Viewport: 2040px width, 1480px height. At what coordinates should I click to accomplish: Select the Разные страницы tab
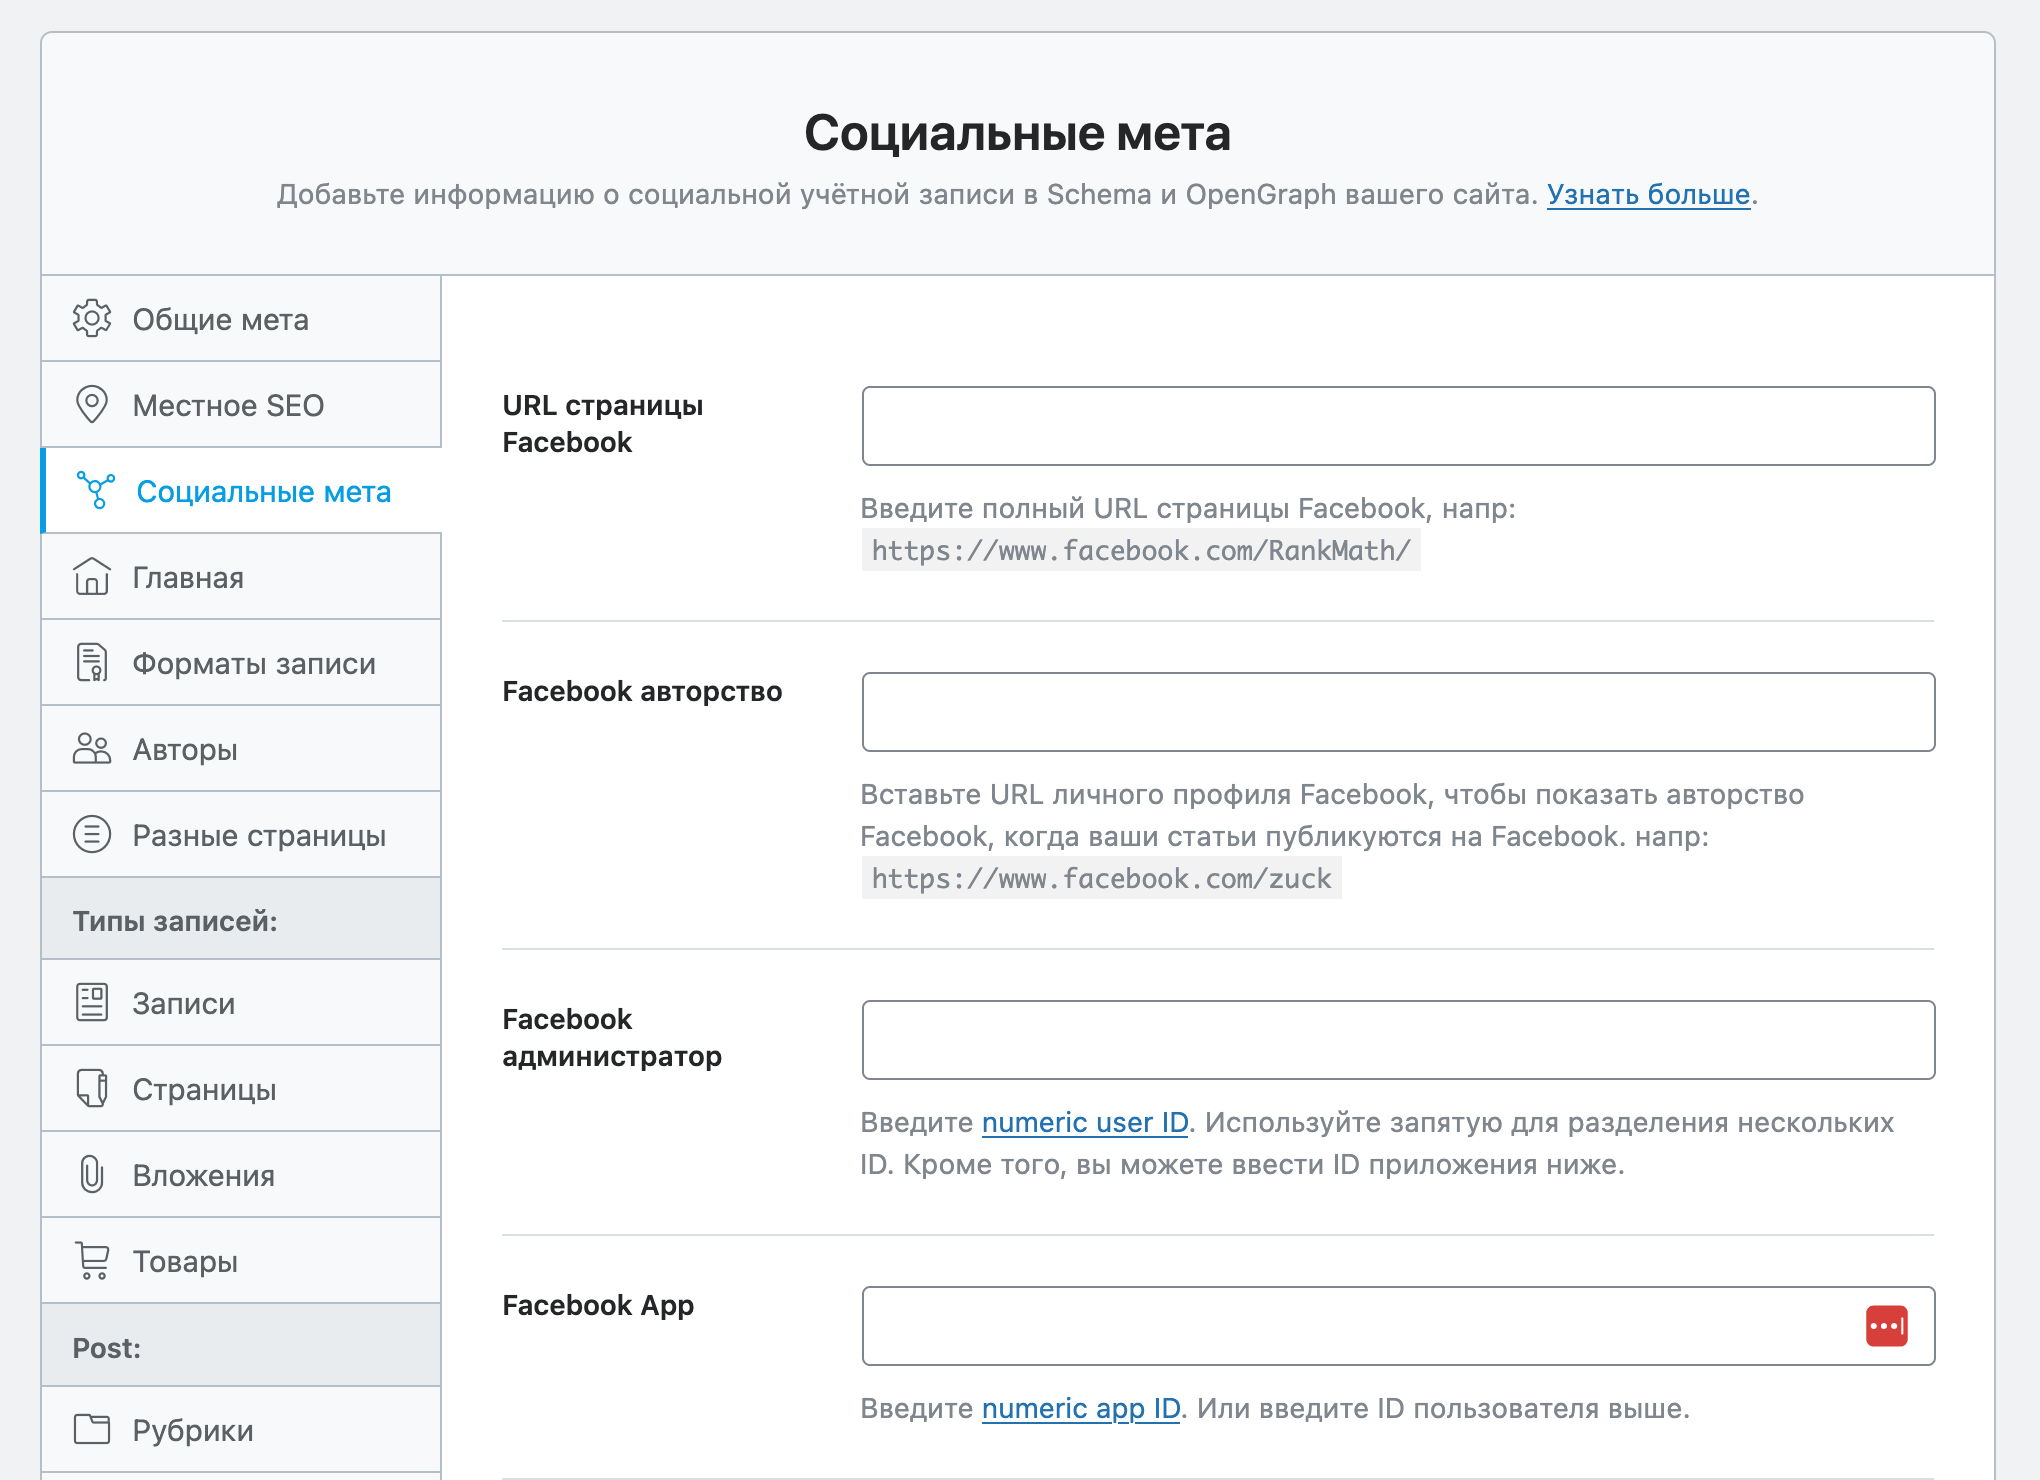(x=241, y=835)
